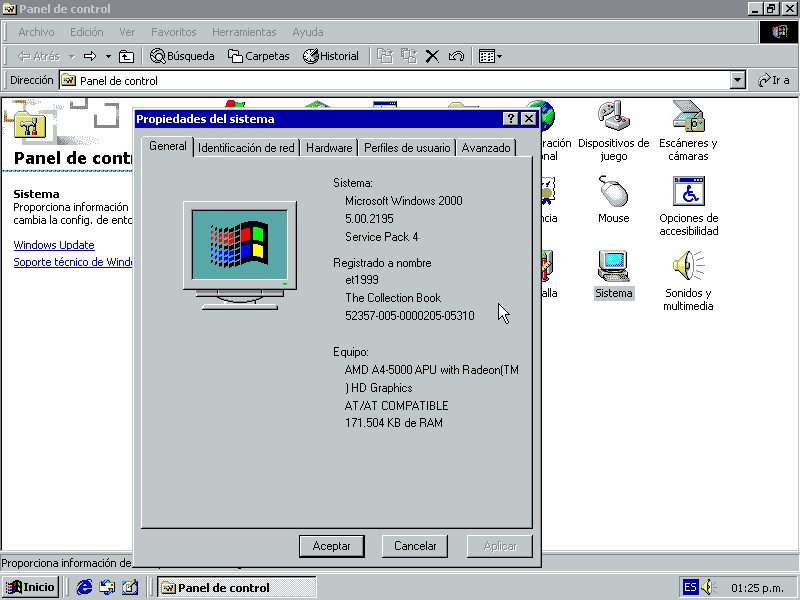The height and width of the screenshot is (600, 800).
Task: Toggle the Carpetas pane button
Action: pos(259,56)
